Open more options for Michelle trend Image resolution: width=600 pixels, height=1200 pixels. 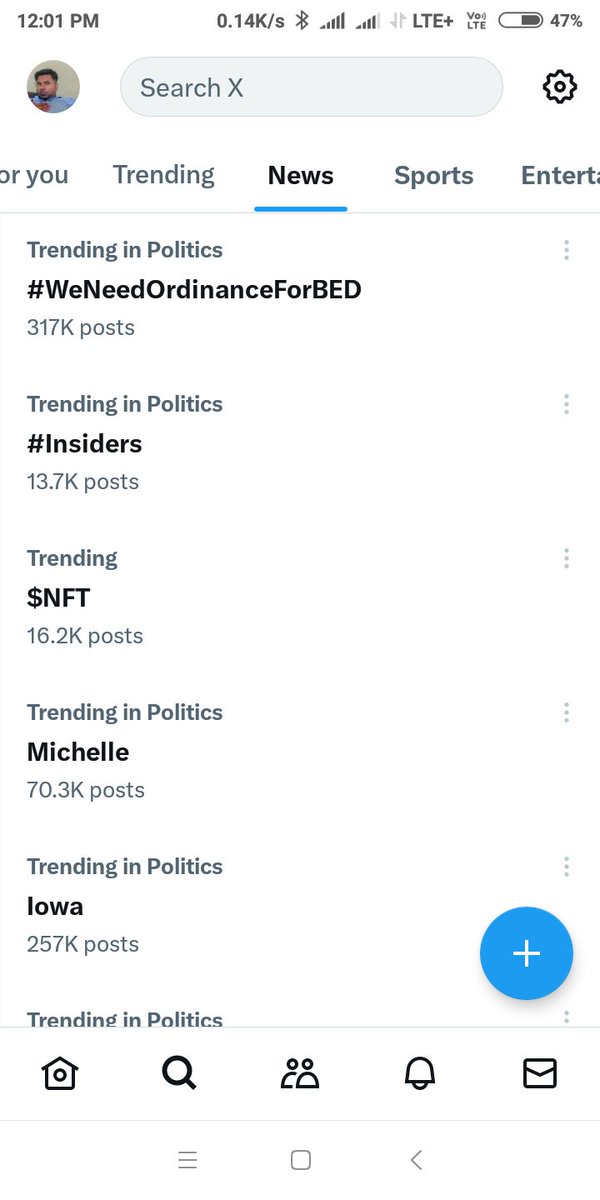click(x=566, y=712)
